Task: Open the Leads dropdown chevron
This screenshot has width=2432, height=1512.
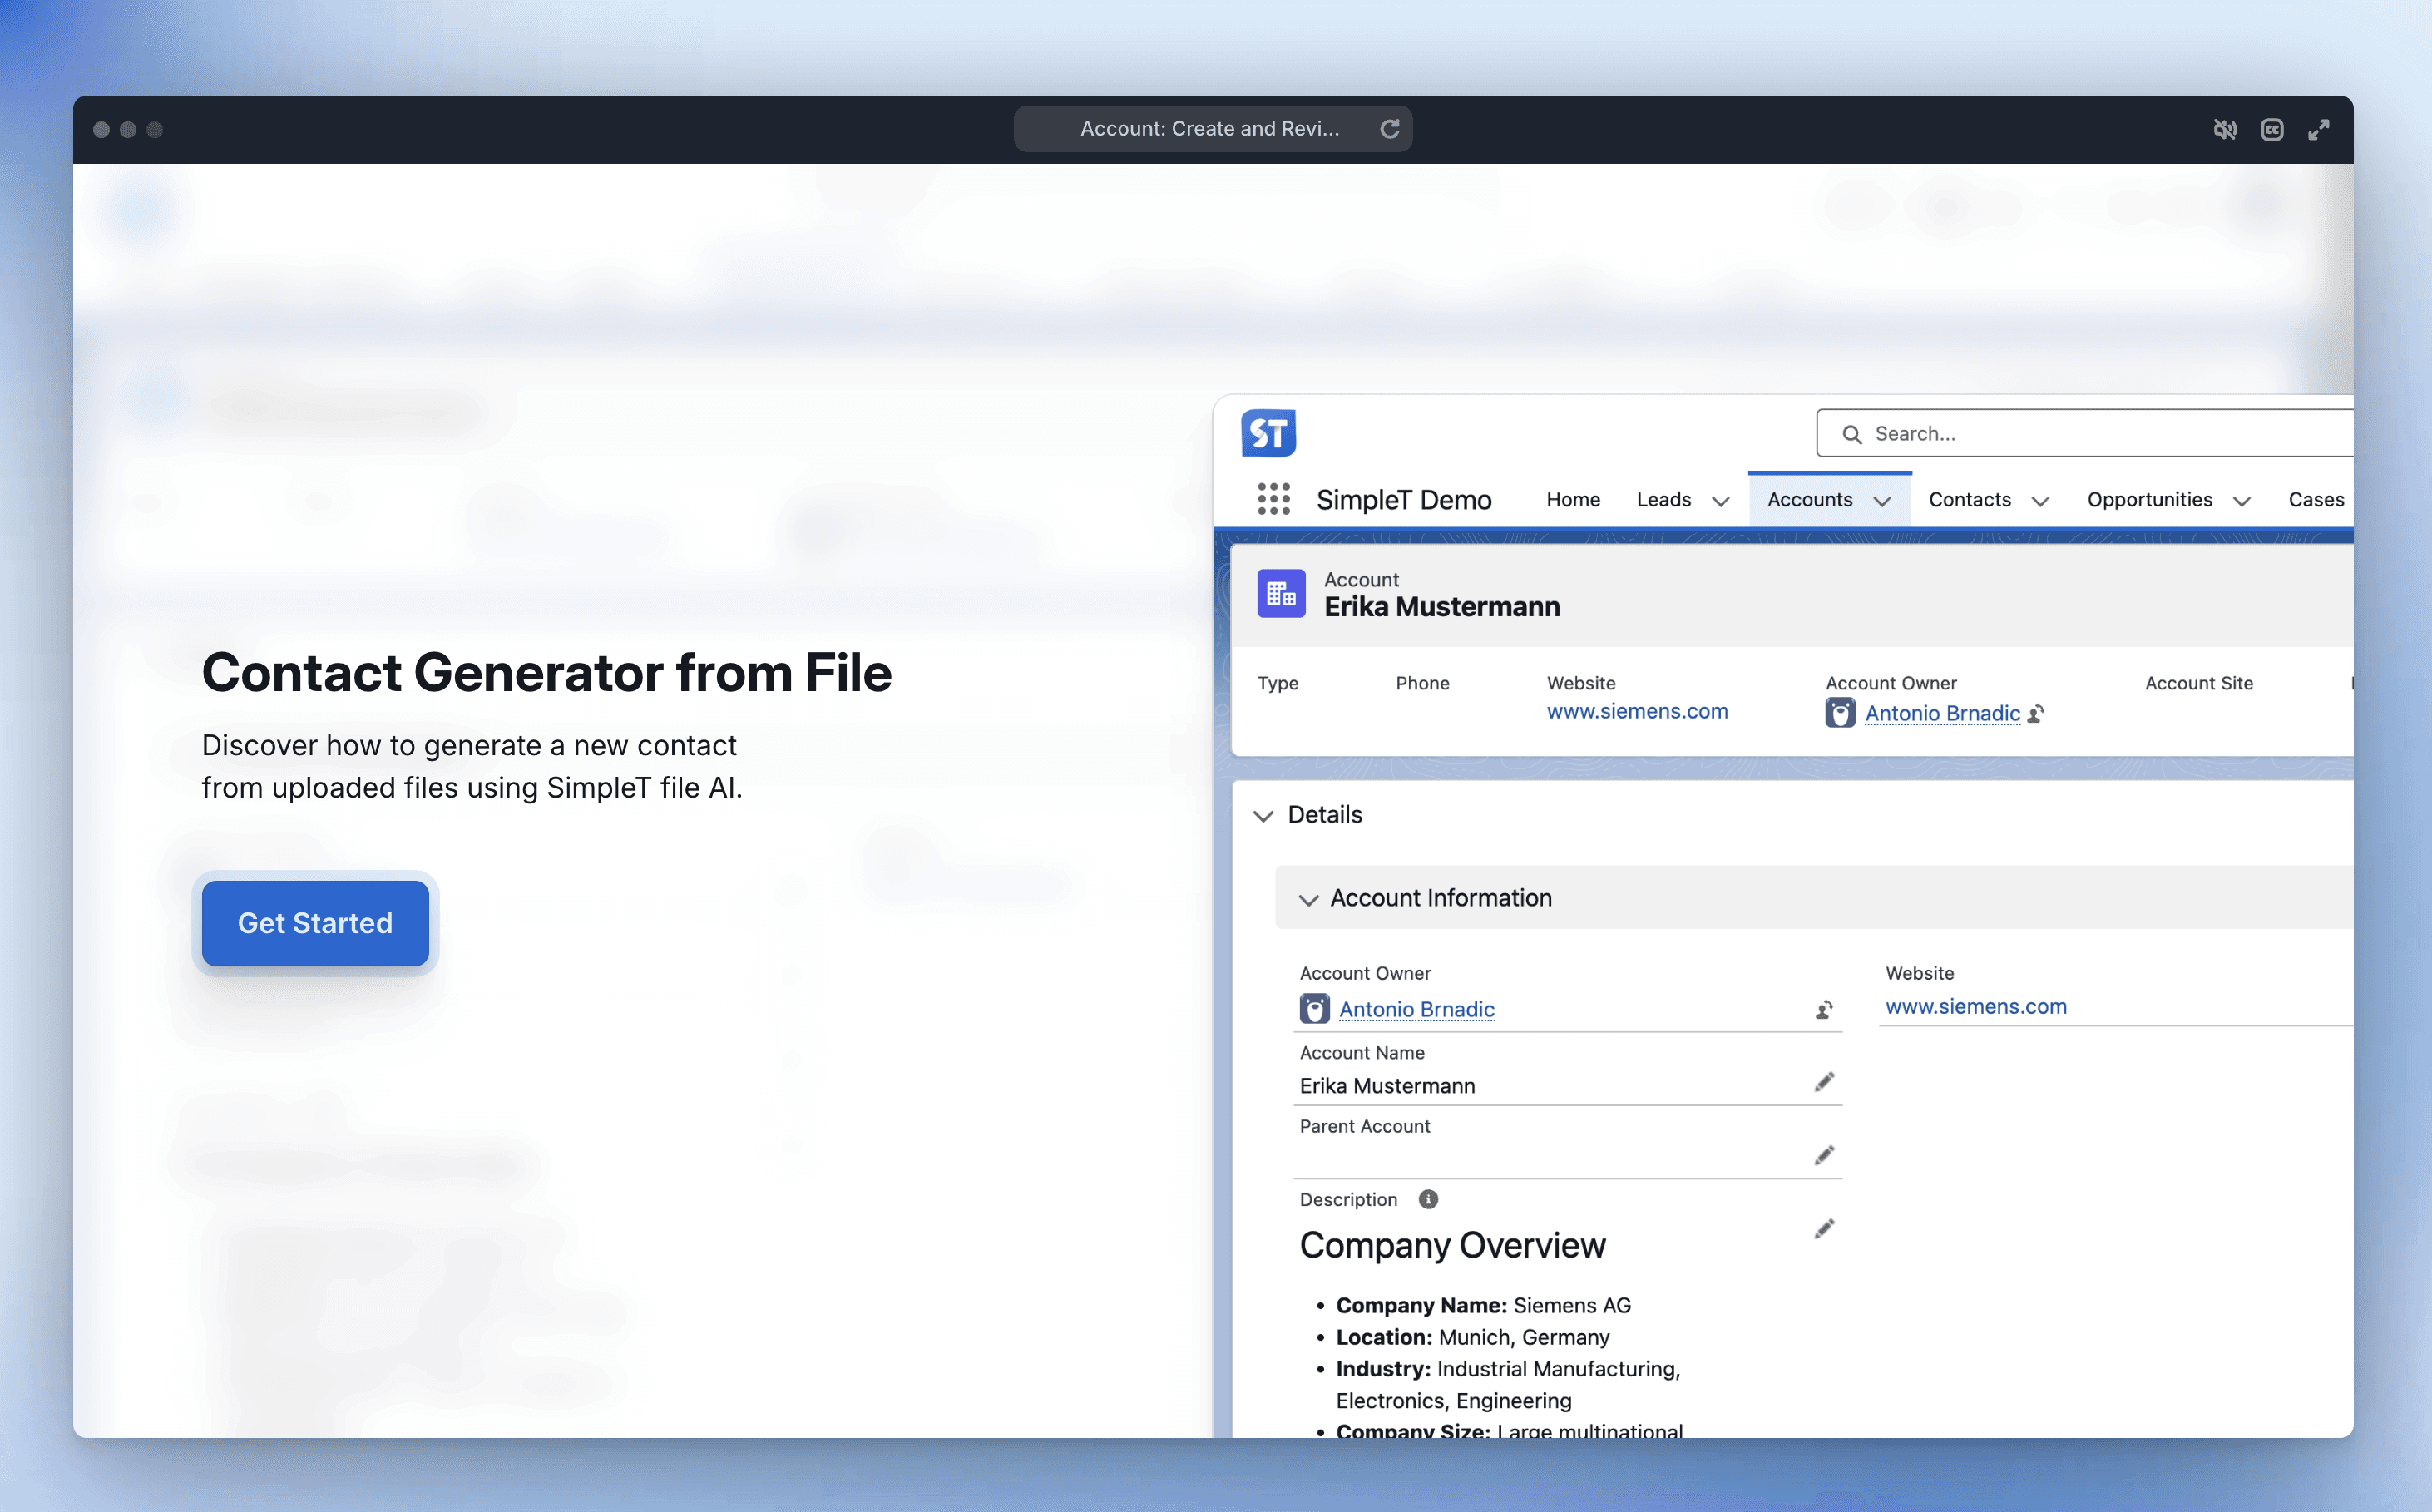Action: point(1720,501)
